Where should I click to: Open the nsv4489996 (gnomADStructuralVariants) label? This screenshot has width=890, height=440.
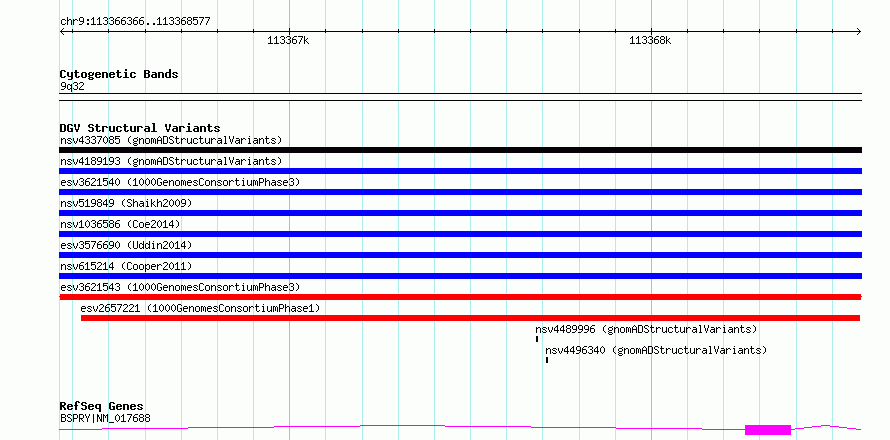point(646,329)
